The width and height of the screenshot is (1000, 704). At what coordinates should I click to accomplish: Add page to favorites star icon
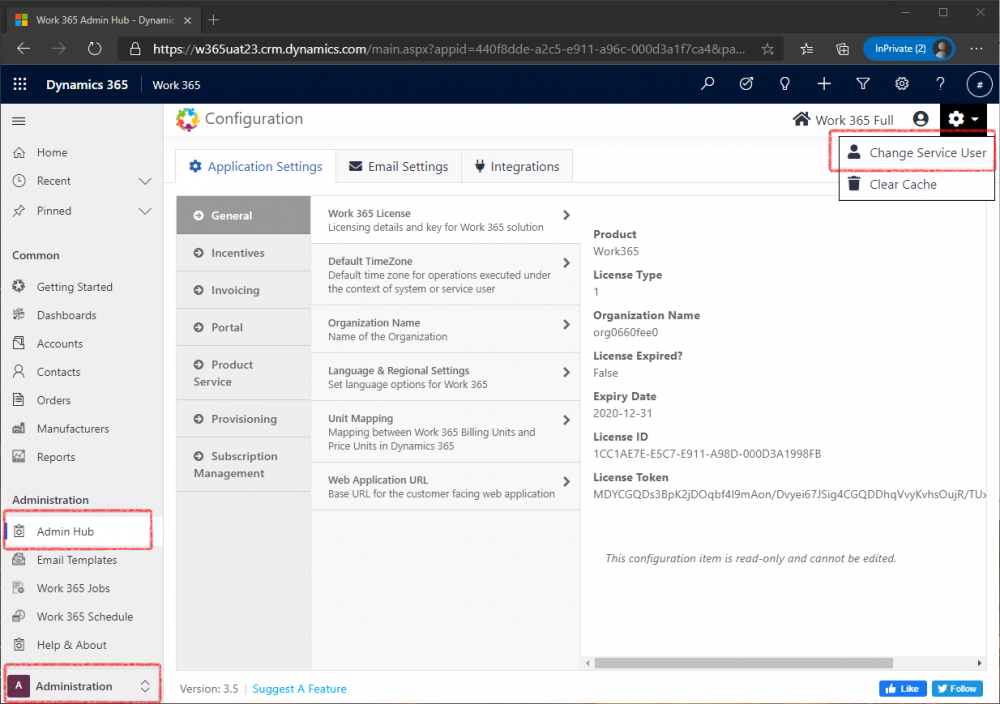tap(768, 49)
